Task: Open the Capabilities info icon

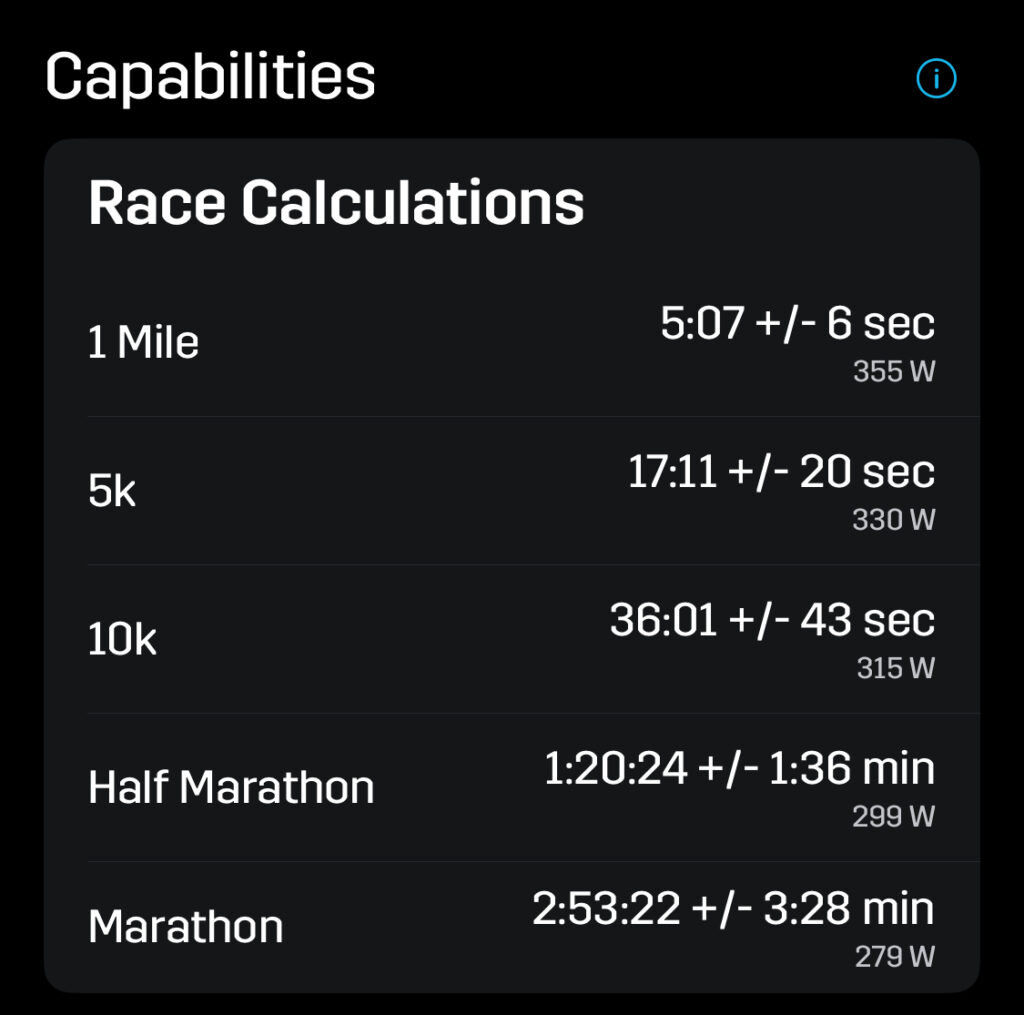Action: (x=936, y=78)
